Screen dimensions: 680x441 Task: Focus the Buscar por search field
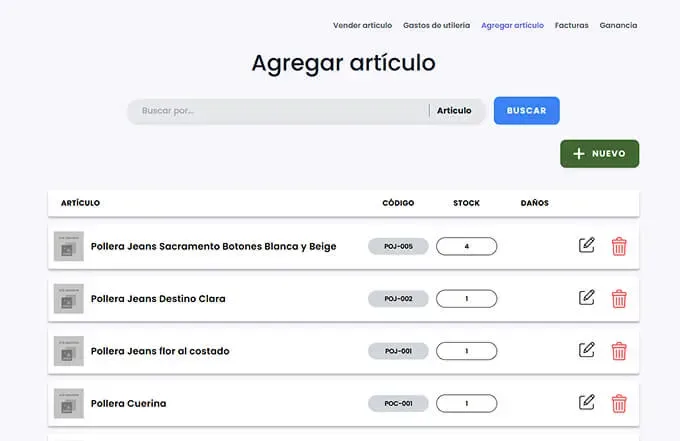(280, 111)
